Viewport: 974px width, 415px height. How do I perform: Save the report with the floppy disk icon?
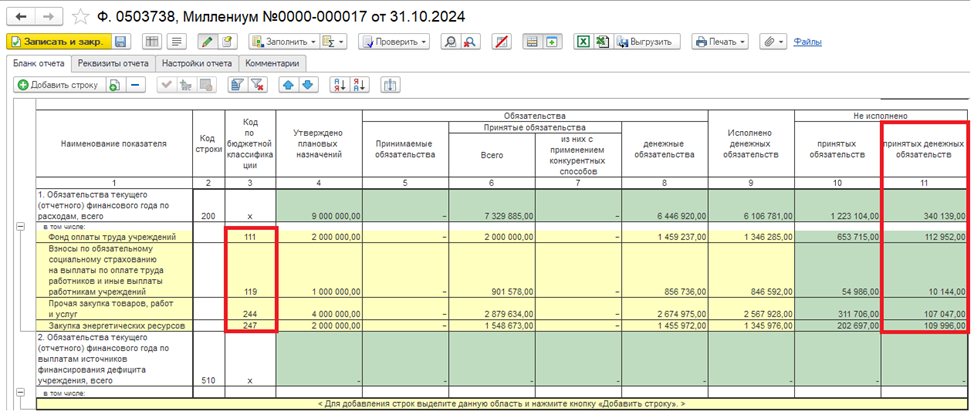pos(121,42)
